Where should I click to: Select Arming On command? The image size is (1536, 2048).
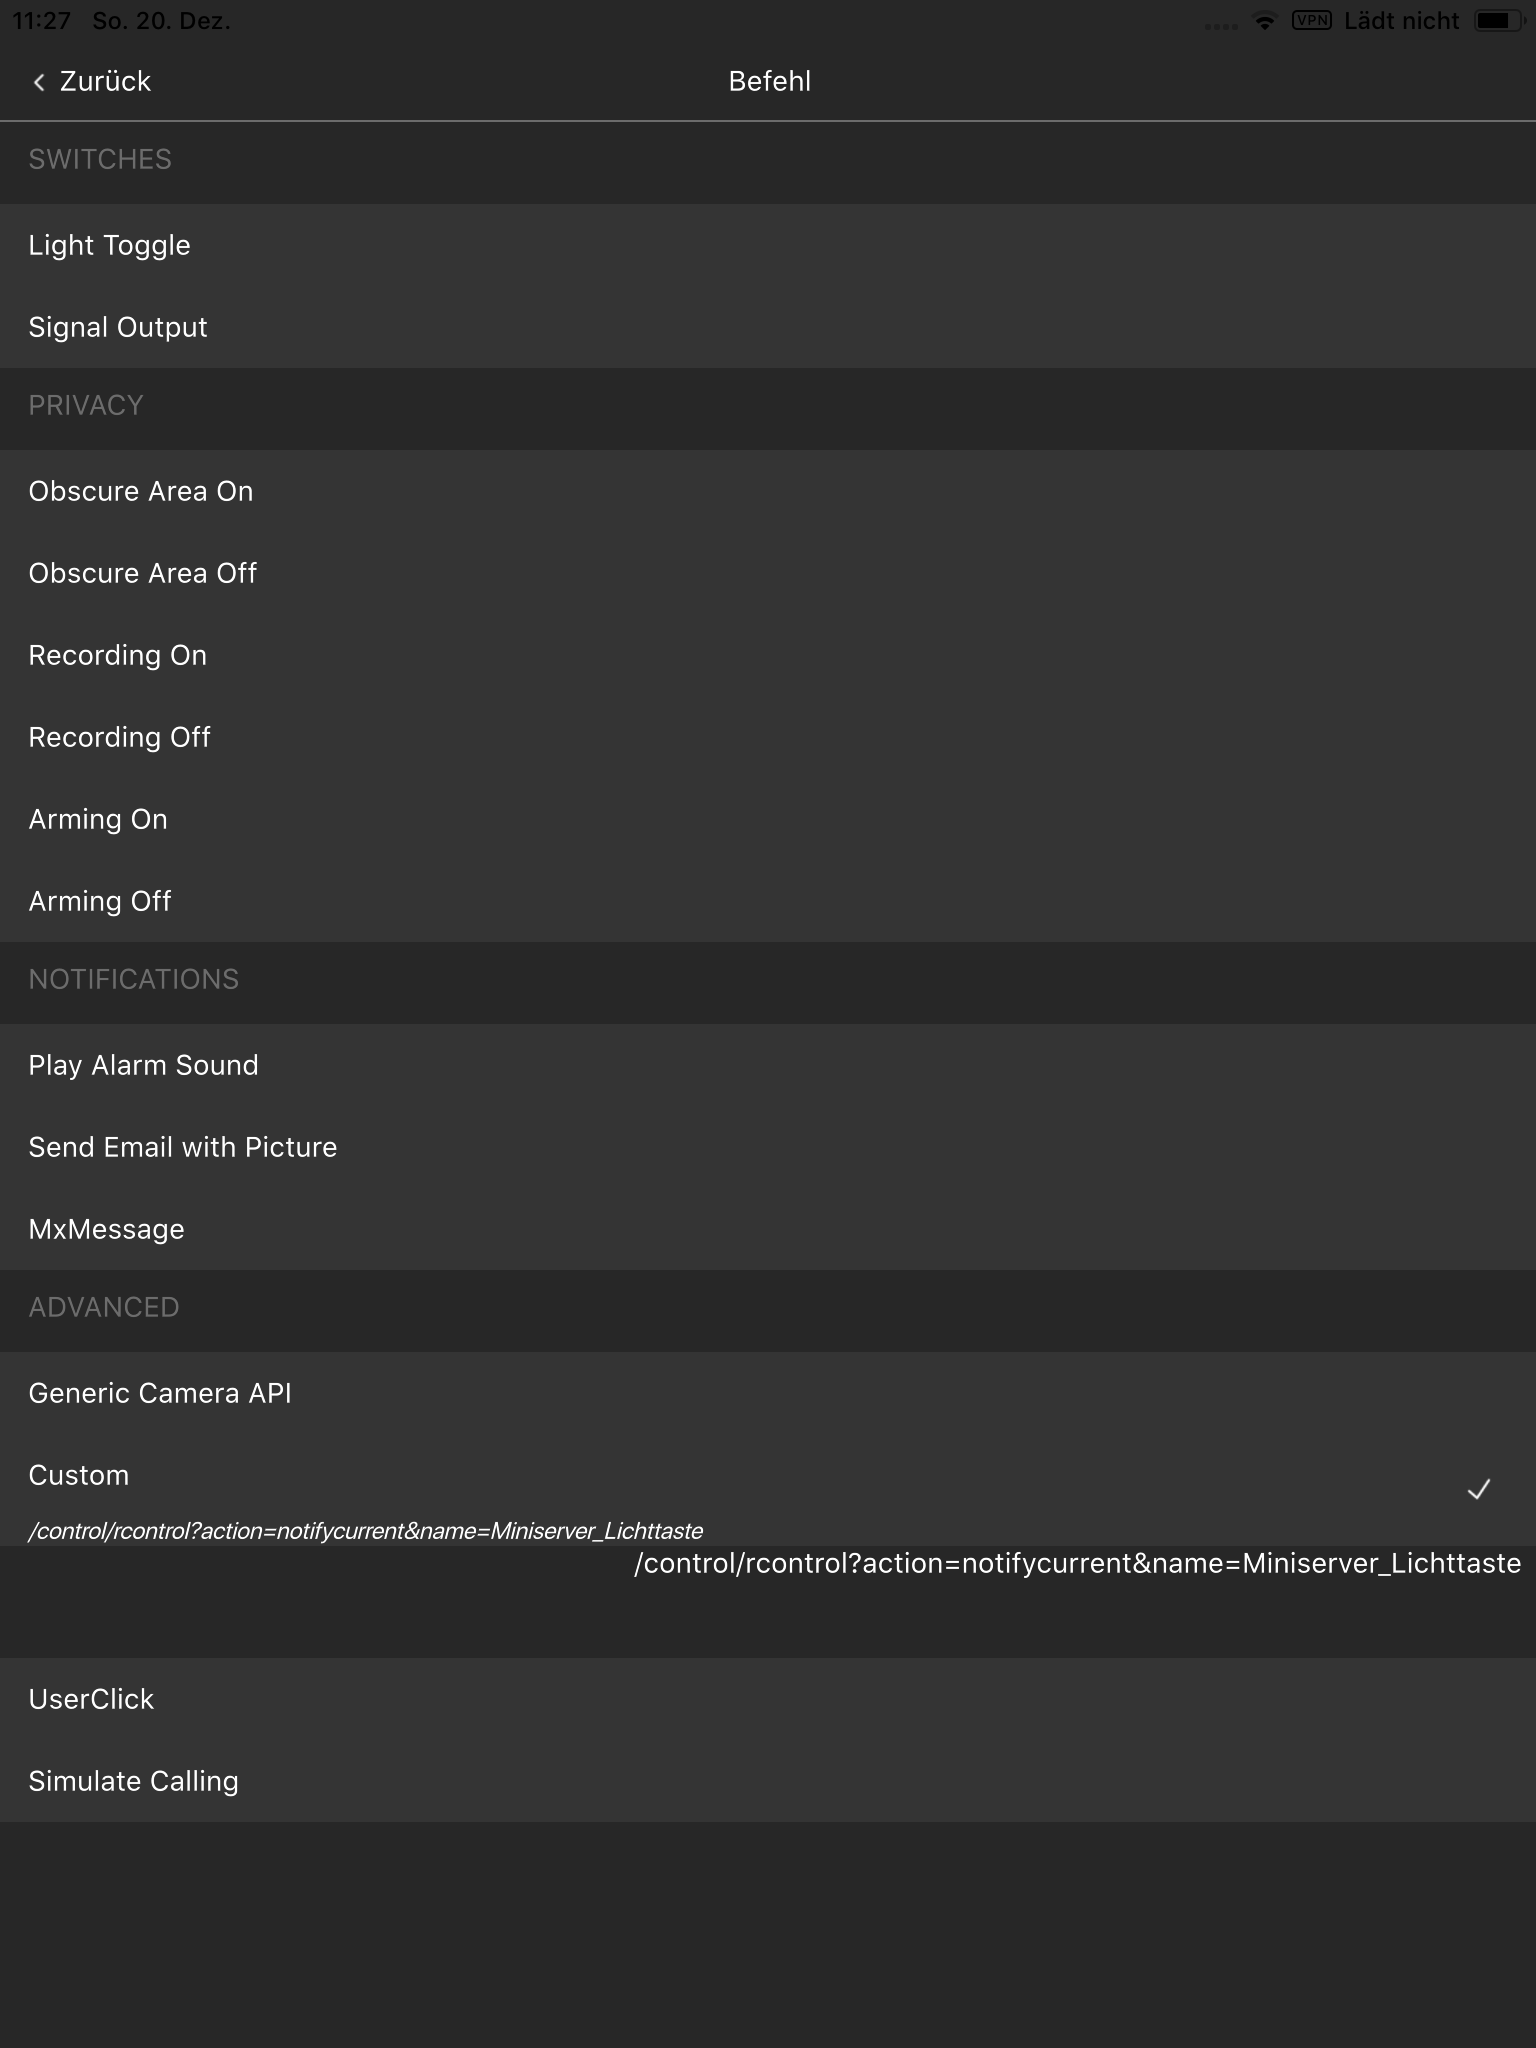pos(98,819)
